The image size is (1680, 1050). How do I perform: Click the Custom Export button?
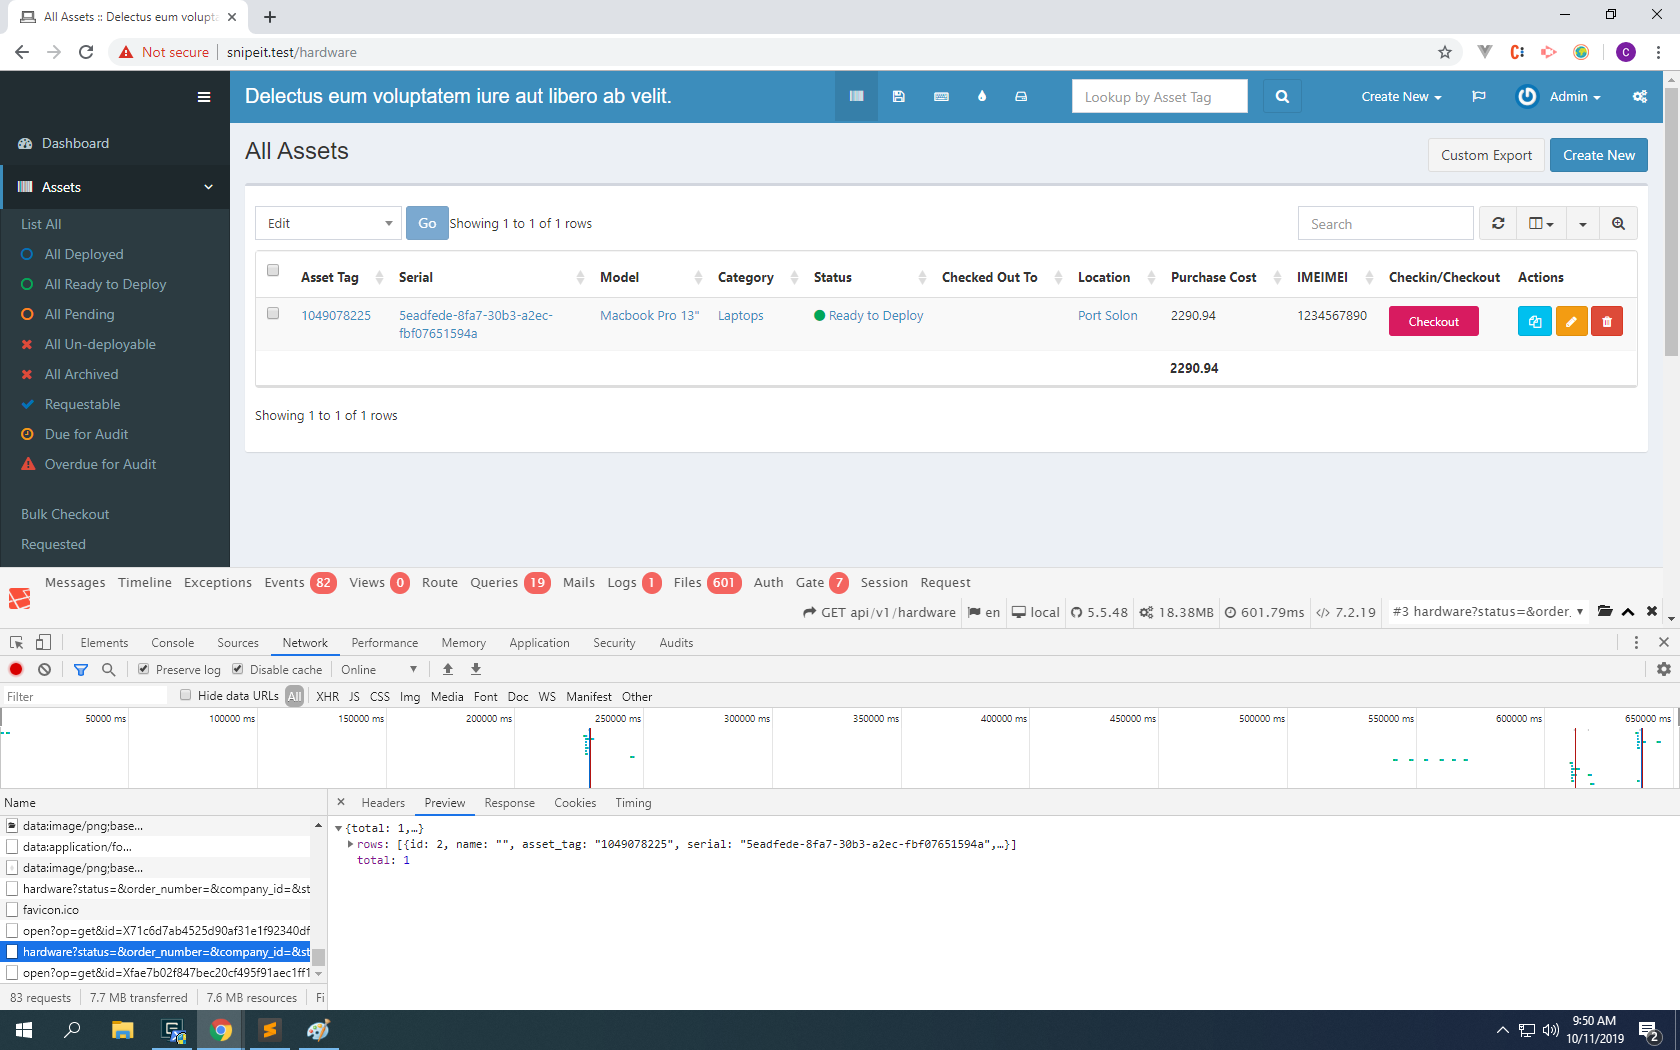pyautogui.click(x=1486, y=155)
